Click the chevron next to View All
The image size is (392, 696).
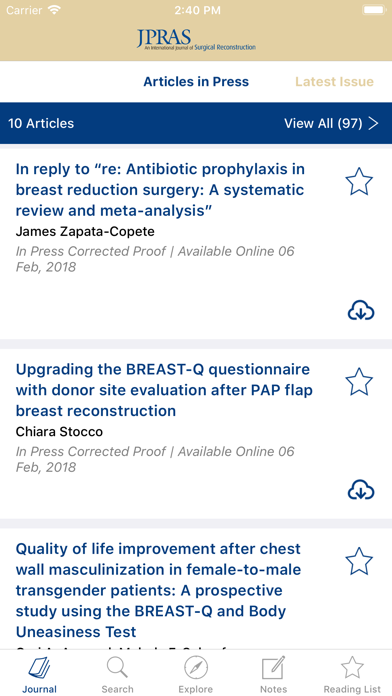(x=374, y=123)
